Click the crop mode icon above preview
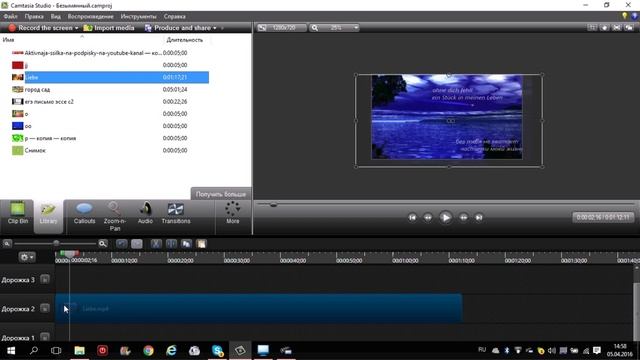This screenshot has width=640, height=360. 592,28
